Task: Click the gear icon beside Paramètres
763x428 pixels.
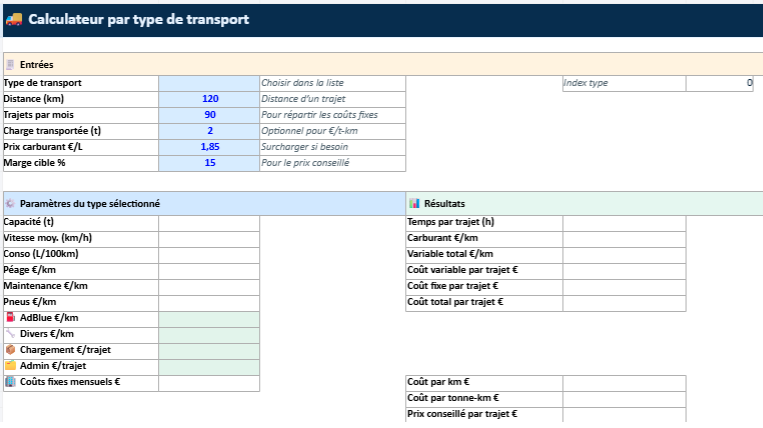Action: pyautogui.click(x=10, y=203)
